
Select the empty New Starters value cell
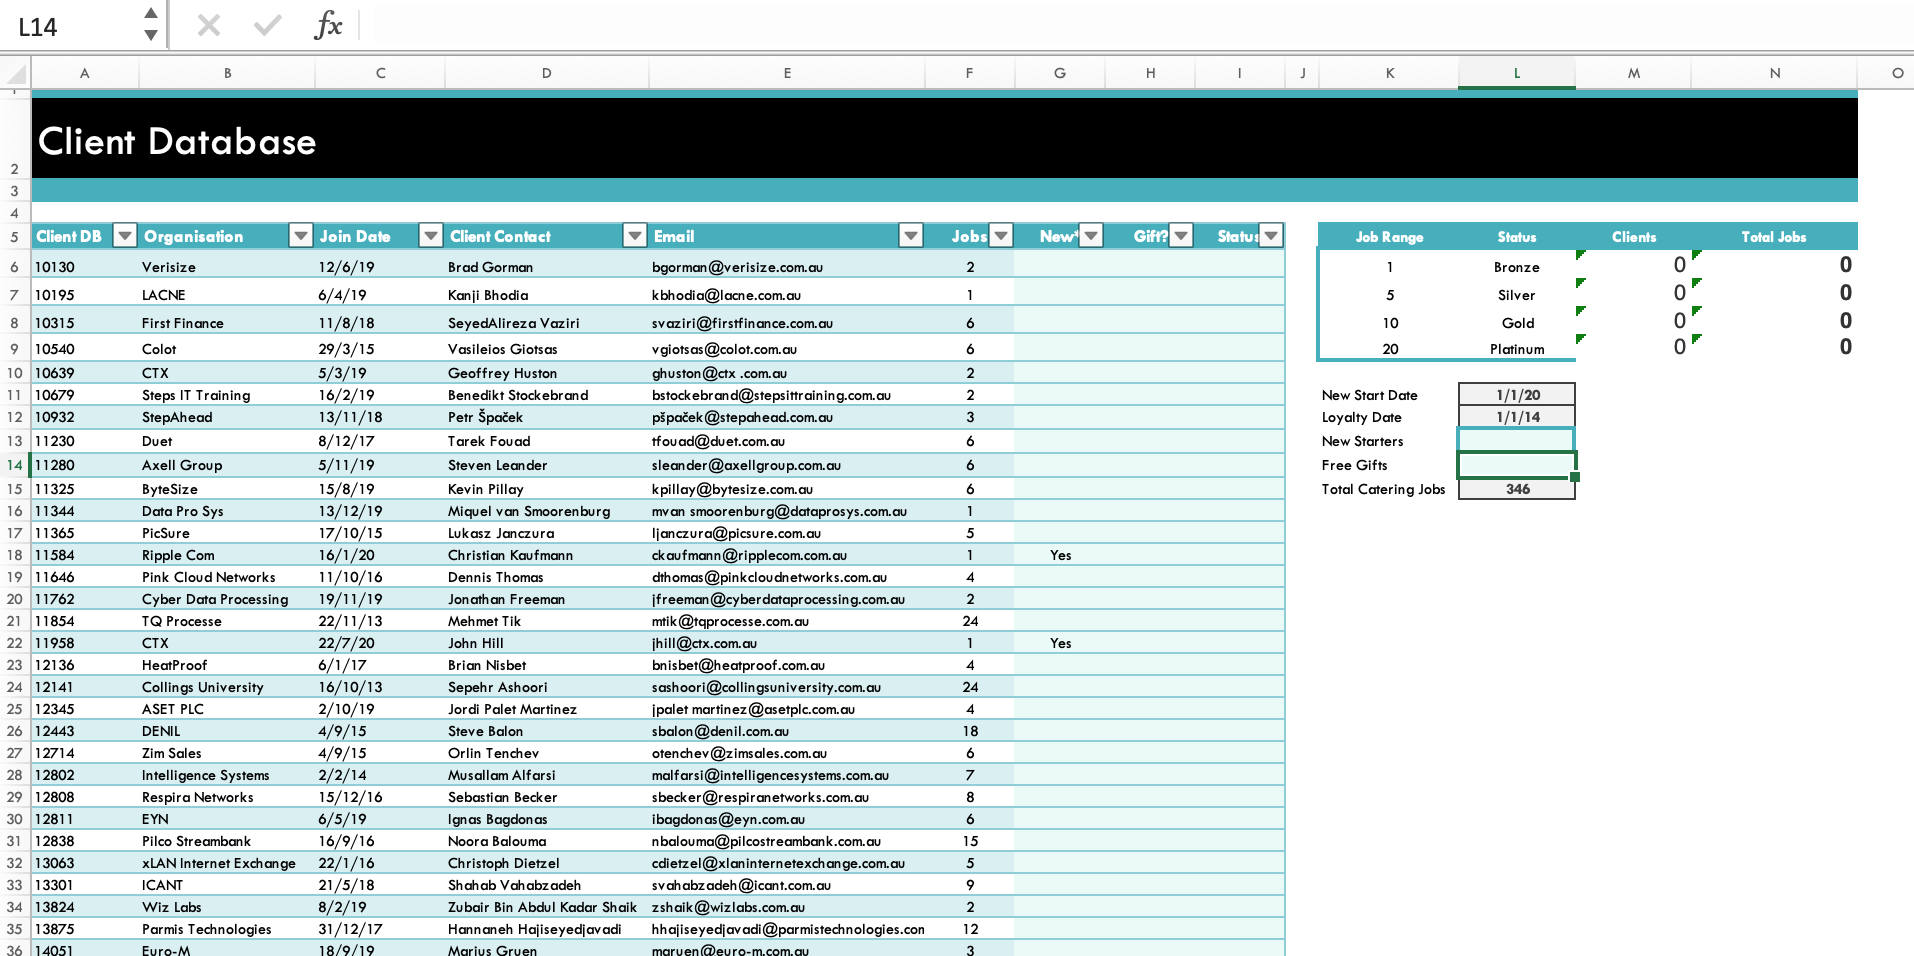(x=1516, y=440)
